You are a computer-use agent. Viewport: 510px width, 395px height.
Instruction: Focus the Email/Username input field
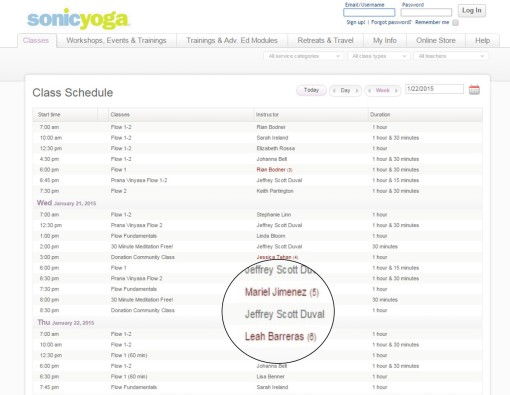coord(369,13)
